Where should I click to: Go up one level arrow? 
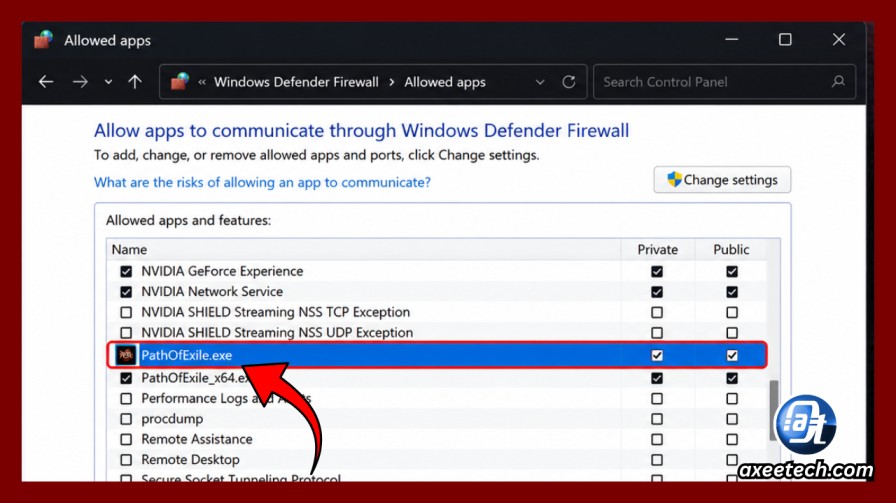click(x=135, y=82)
